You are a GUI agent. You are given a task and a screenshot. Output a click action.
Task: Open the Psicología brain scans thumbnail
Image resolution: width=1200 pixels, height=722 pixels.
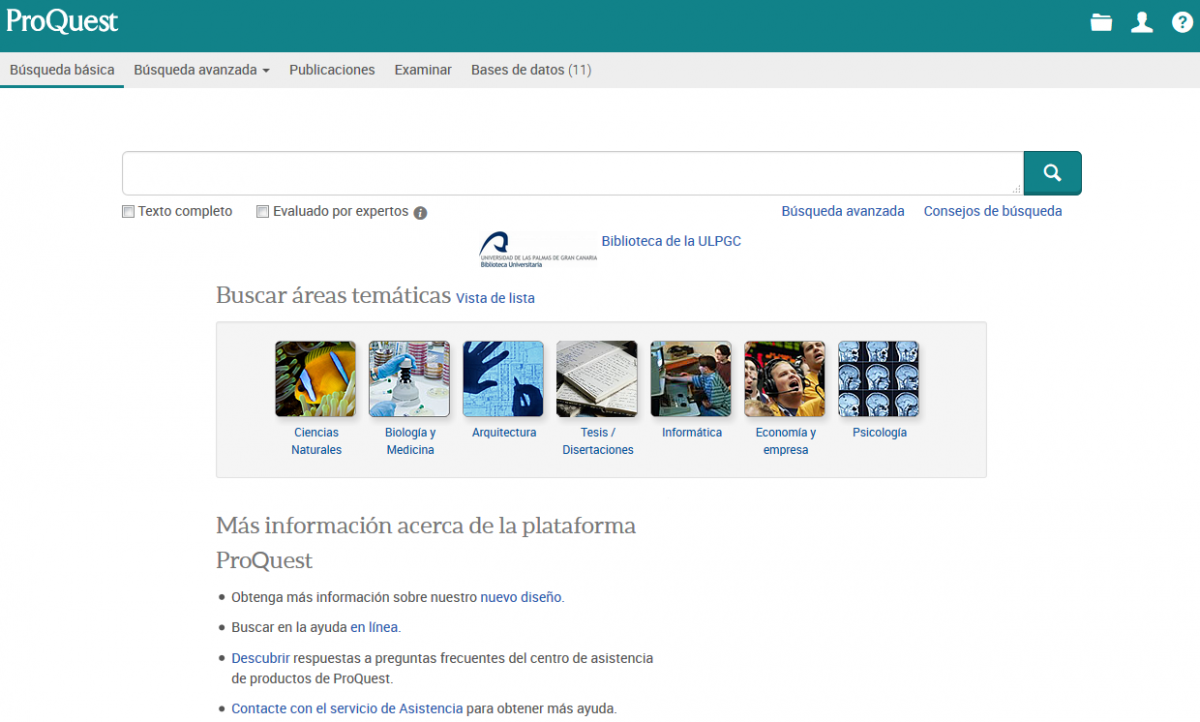[x=879, y=379]
